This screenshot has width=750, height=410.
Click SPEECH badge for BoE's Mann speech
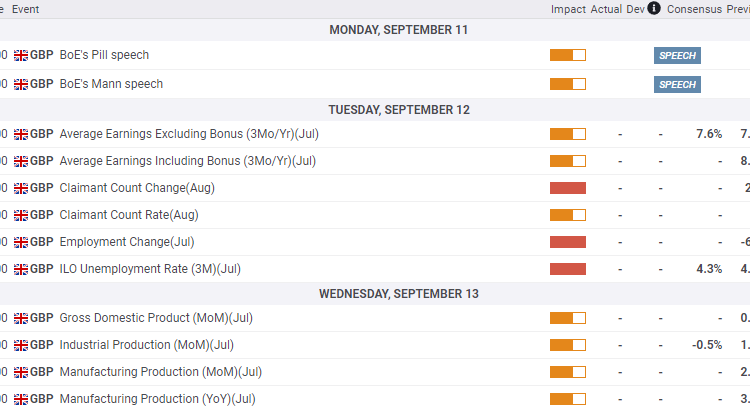(x=677, y=84)
